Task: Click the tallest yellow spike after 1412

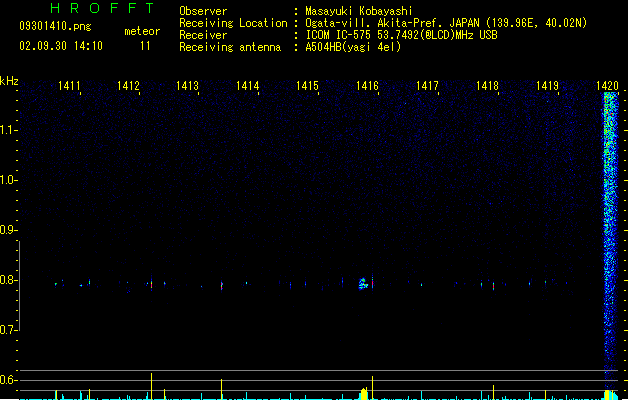Action: point(151,386)
